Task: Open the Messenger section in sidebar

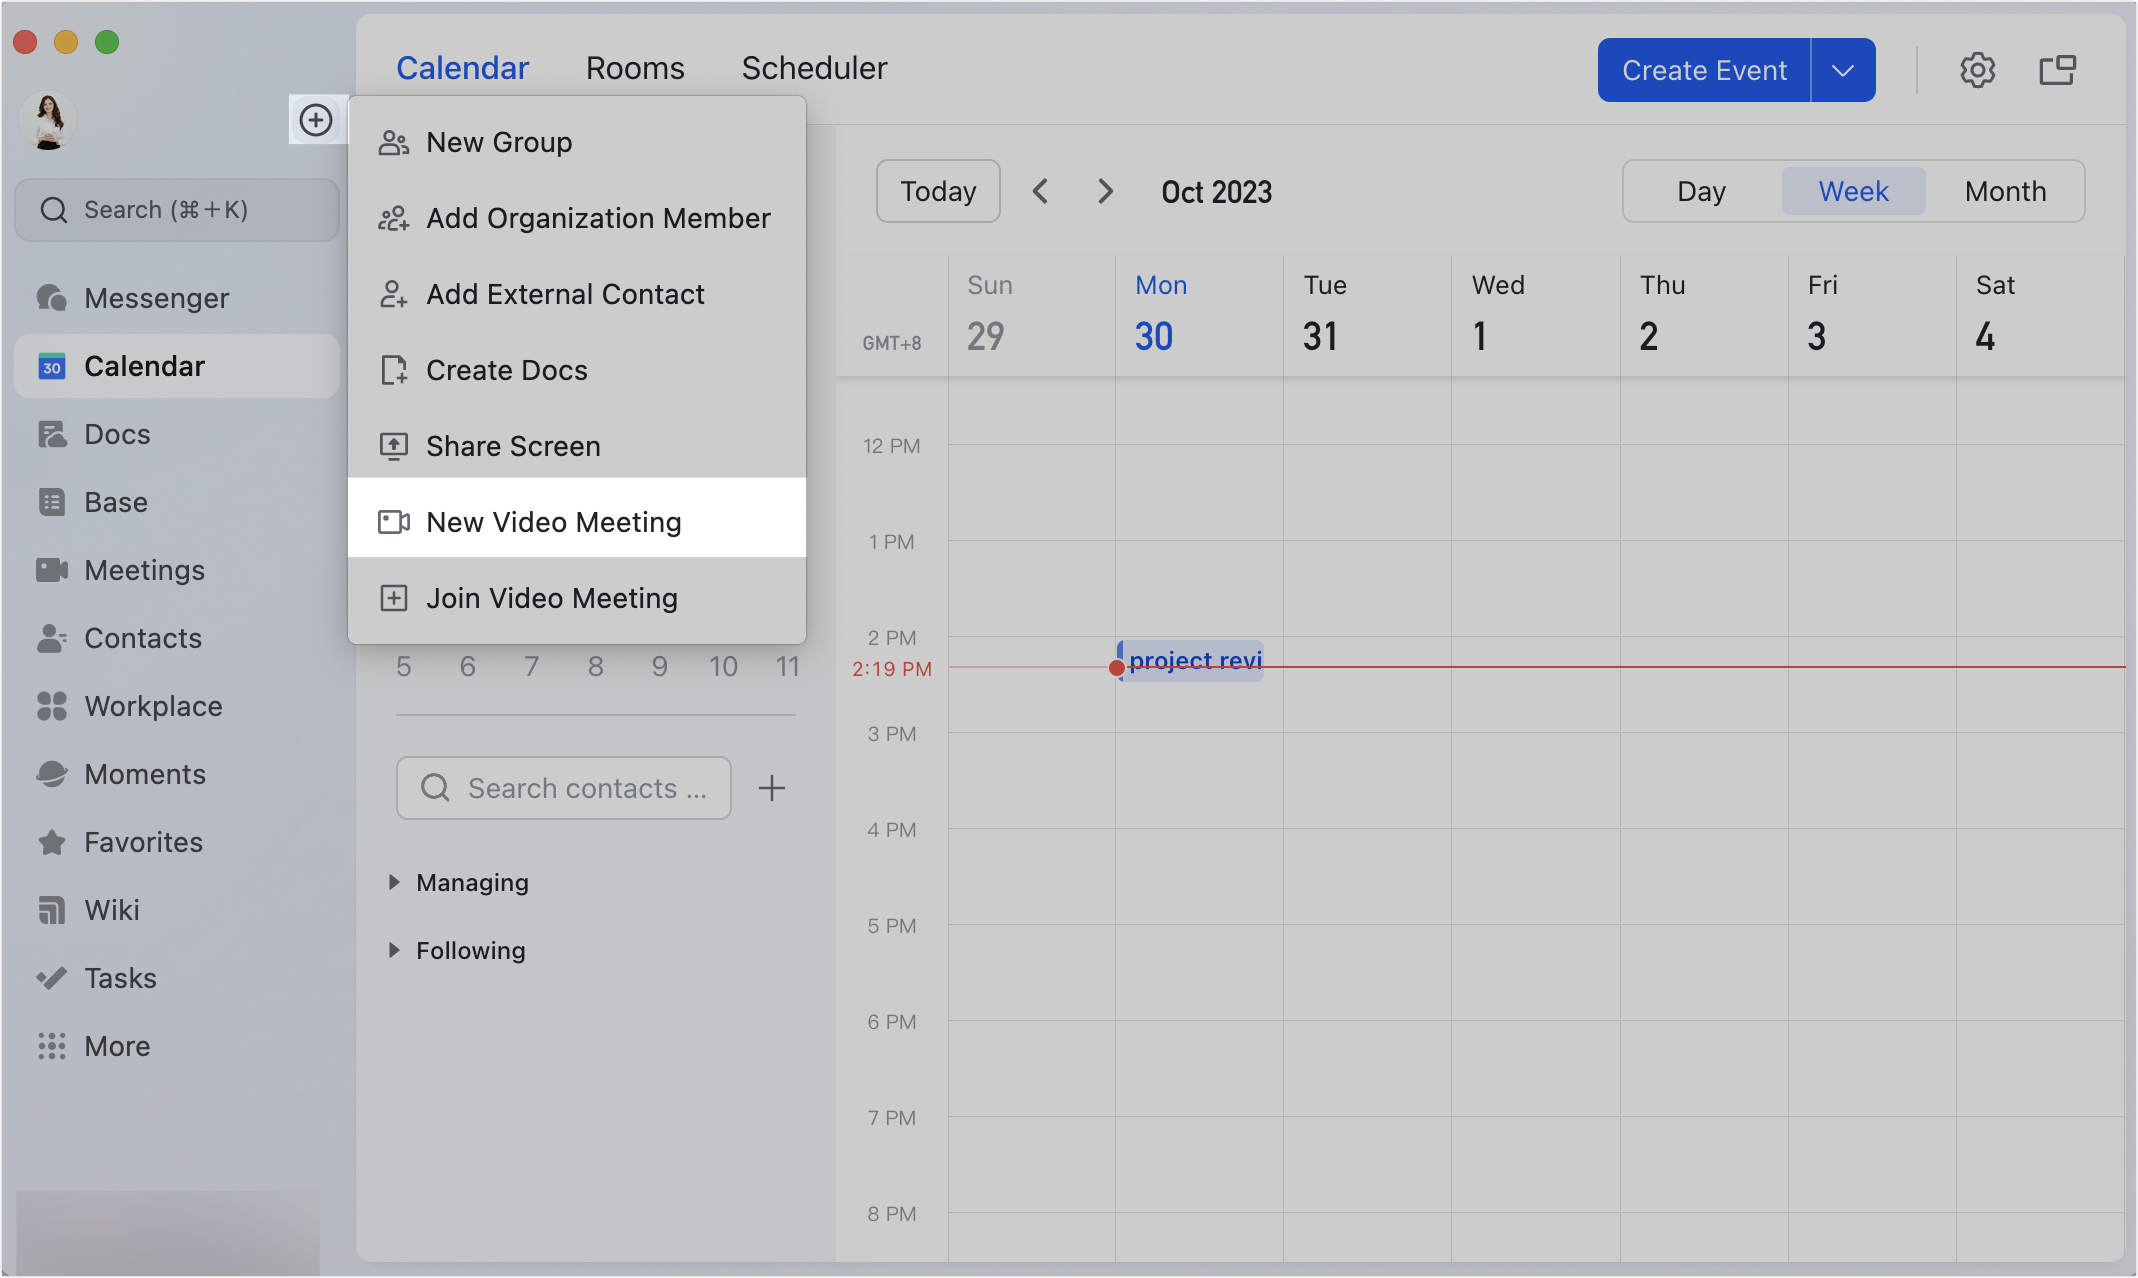Action: point(156,297)
